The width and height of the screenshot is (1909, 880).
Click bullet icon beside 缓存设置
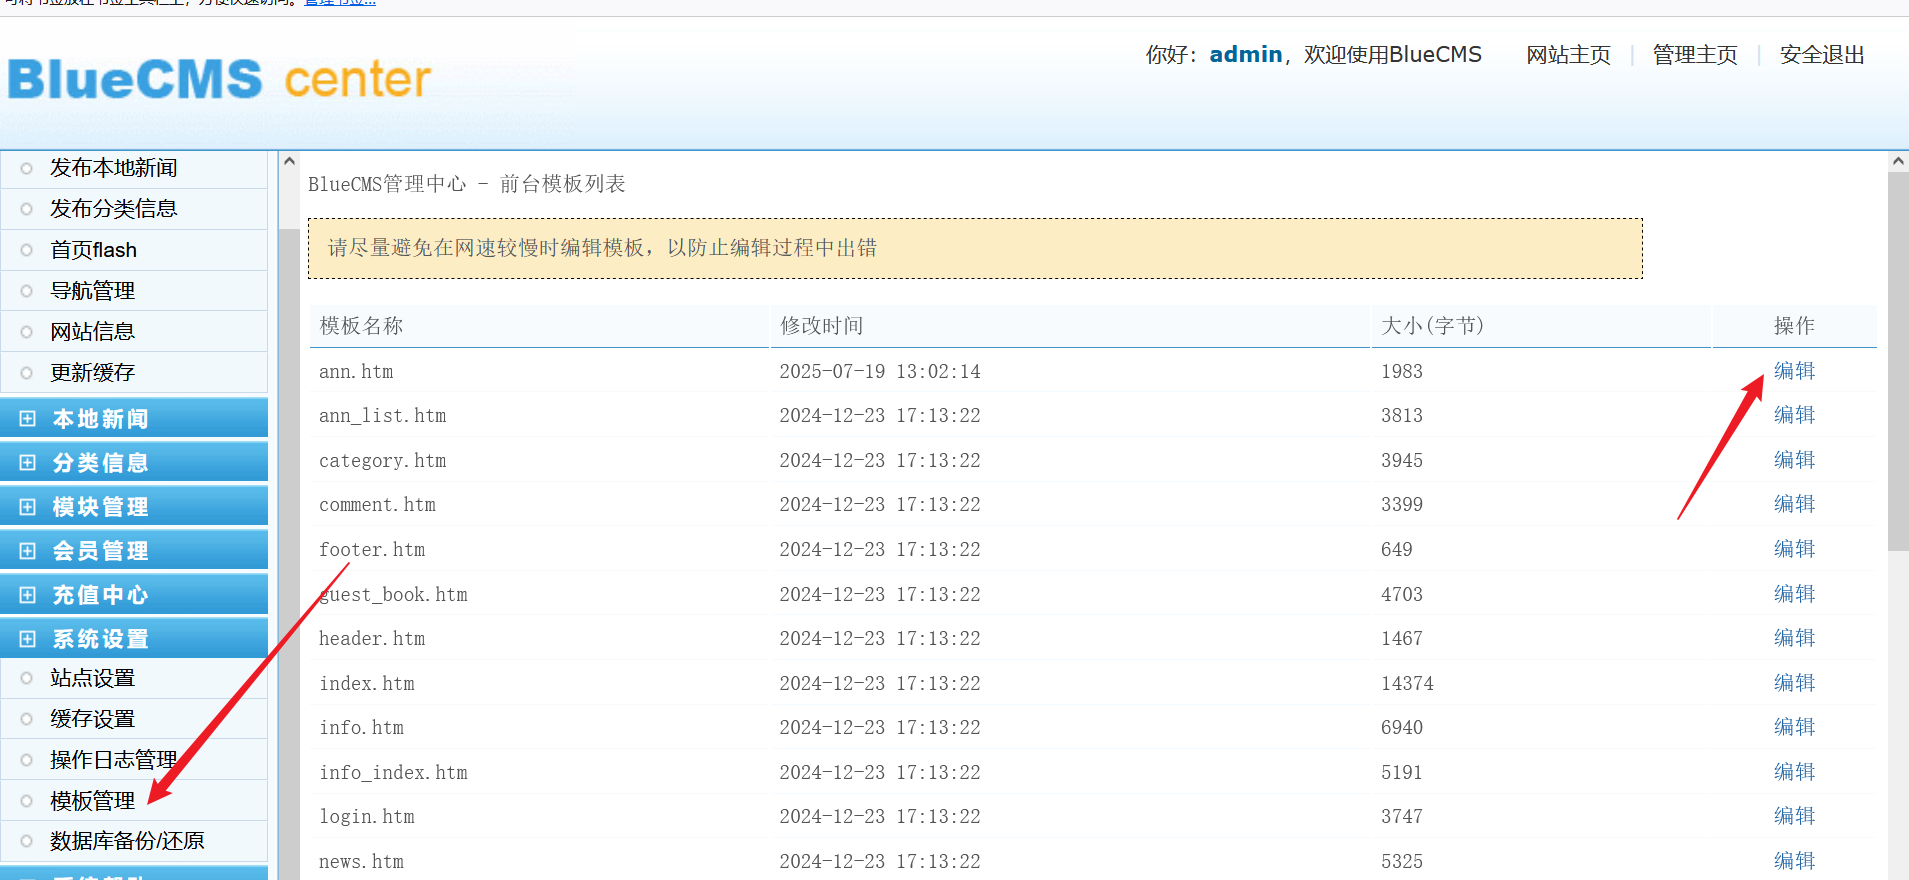tap(27, 719)
